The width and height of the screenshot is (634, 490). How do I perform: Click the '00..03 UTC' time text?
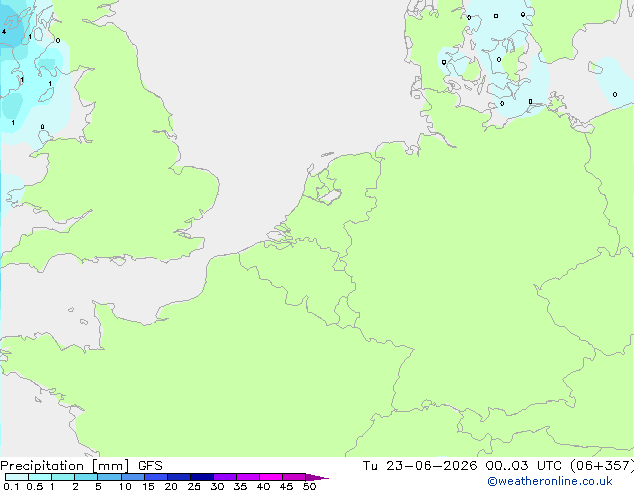[x=523, y=466]
